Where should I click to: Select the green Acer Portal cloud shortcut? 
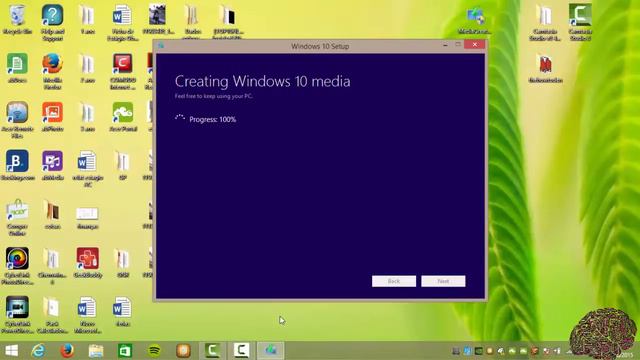click(x=122, y=116)
